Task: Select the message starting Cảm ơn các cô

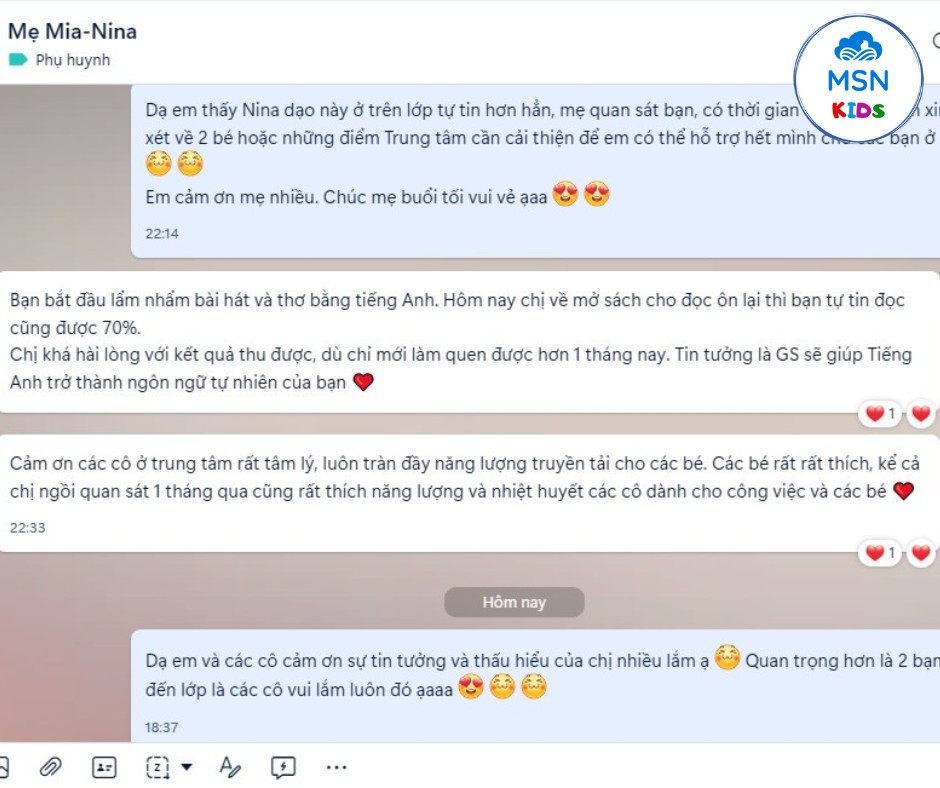Action: pos(469,493)
